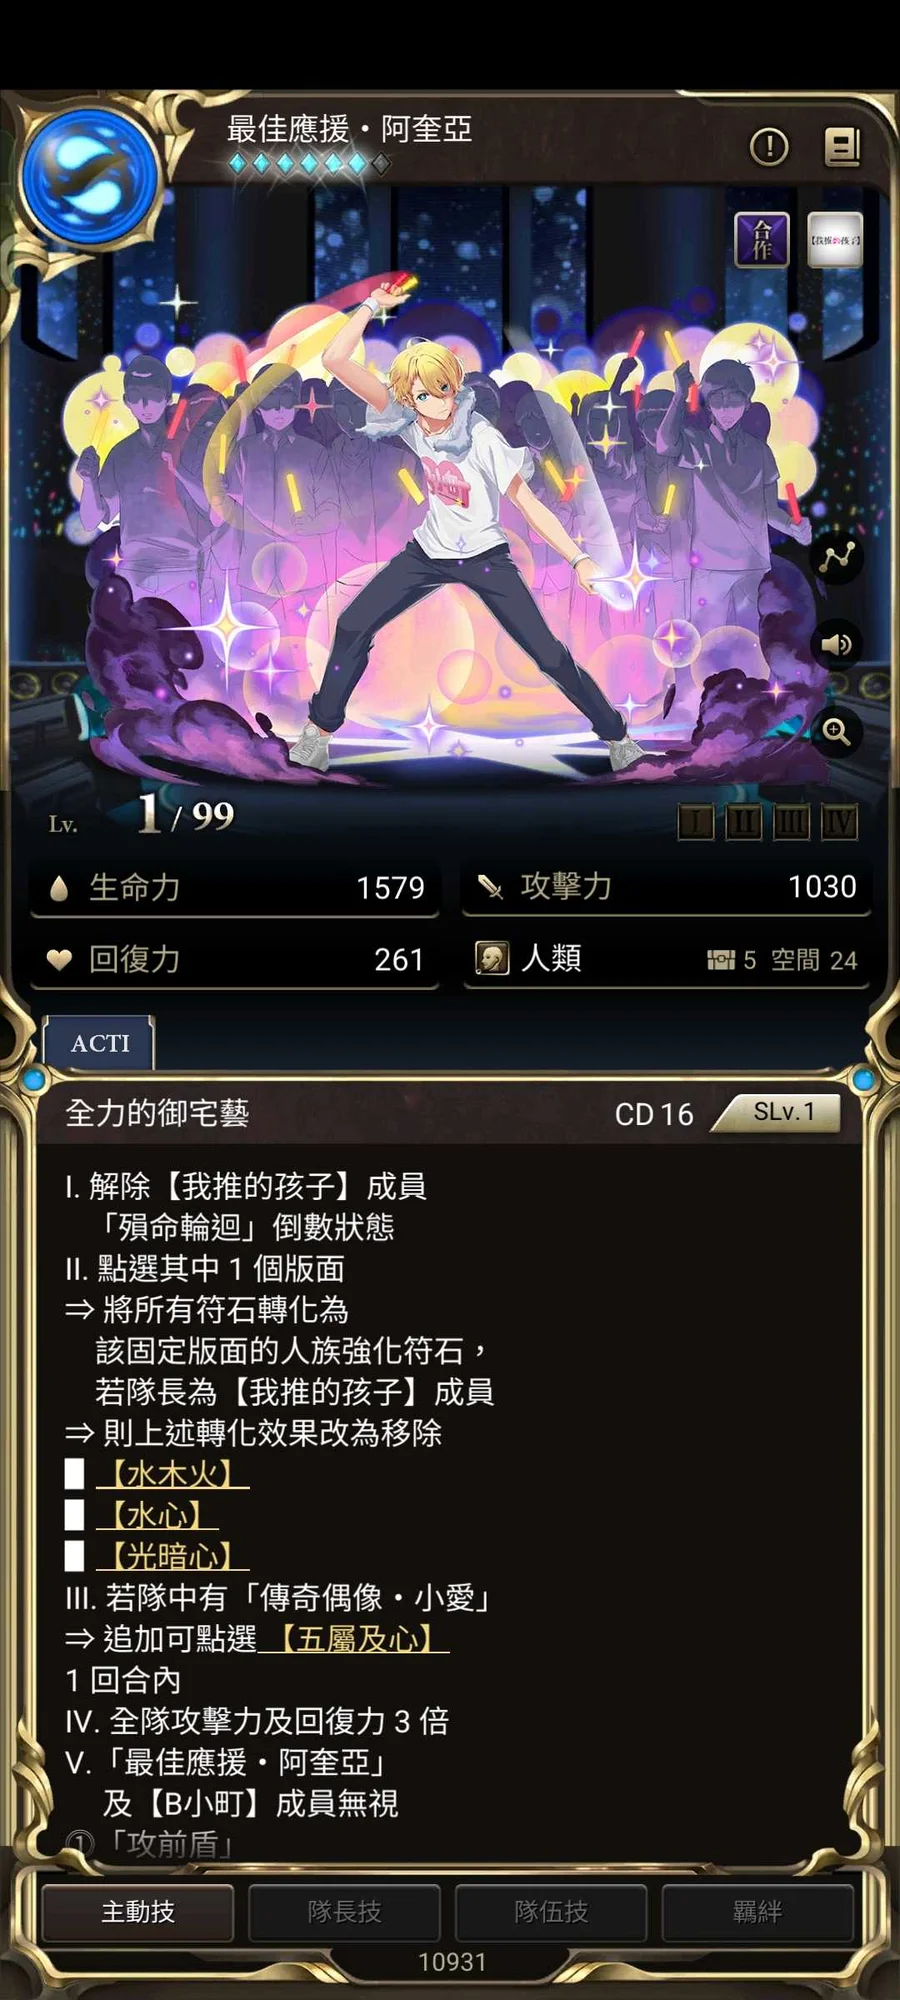Switch to the 羈絆 tab
The width and height of the screenshot is (900, 2000).
tap(757, 1912)
